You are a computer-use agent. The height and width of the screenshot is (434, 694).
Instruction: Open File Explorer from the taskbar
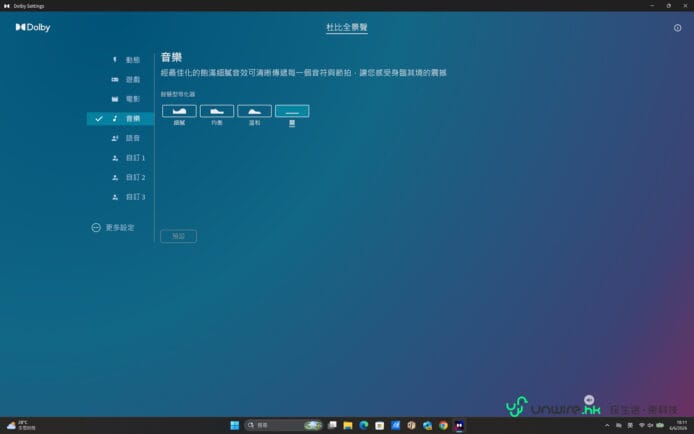348,425
